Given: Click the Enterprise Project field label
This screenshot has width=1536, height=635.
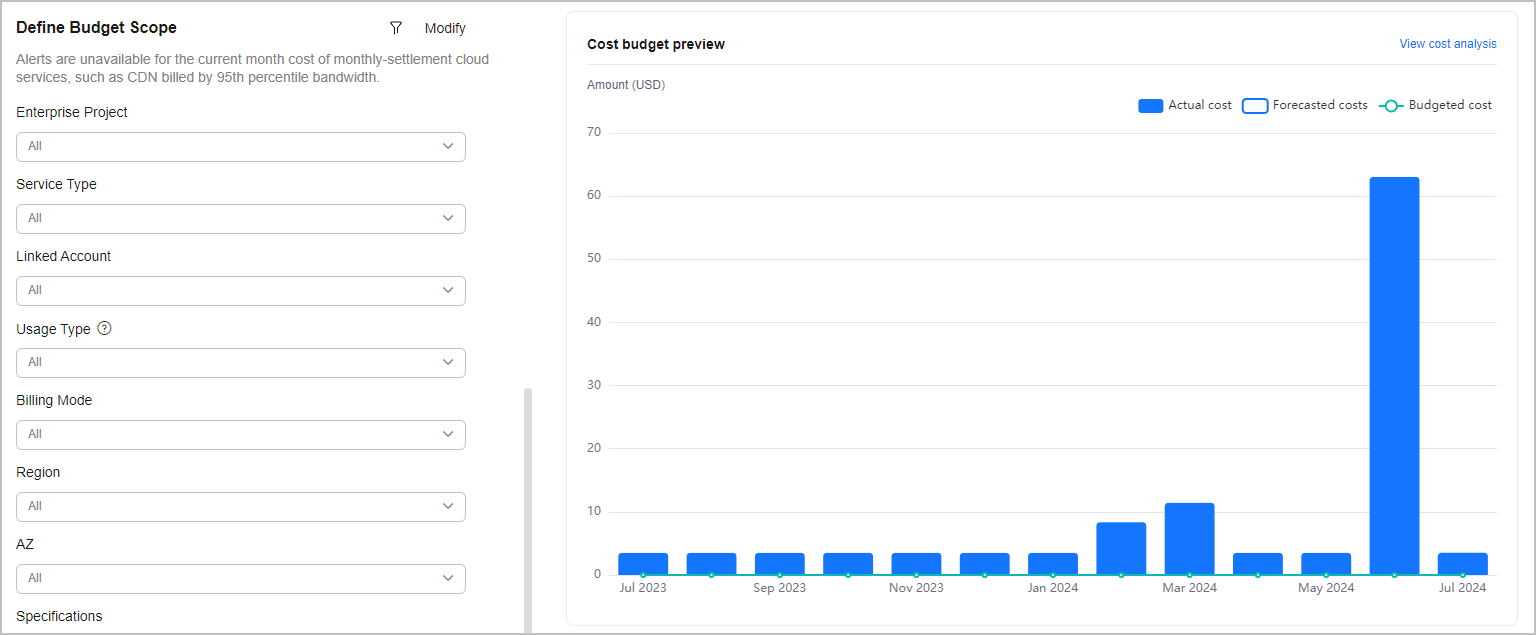Looking at the screenshot, I should 72,112.
